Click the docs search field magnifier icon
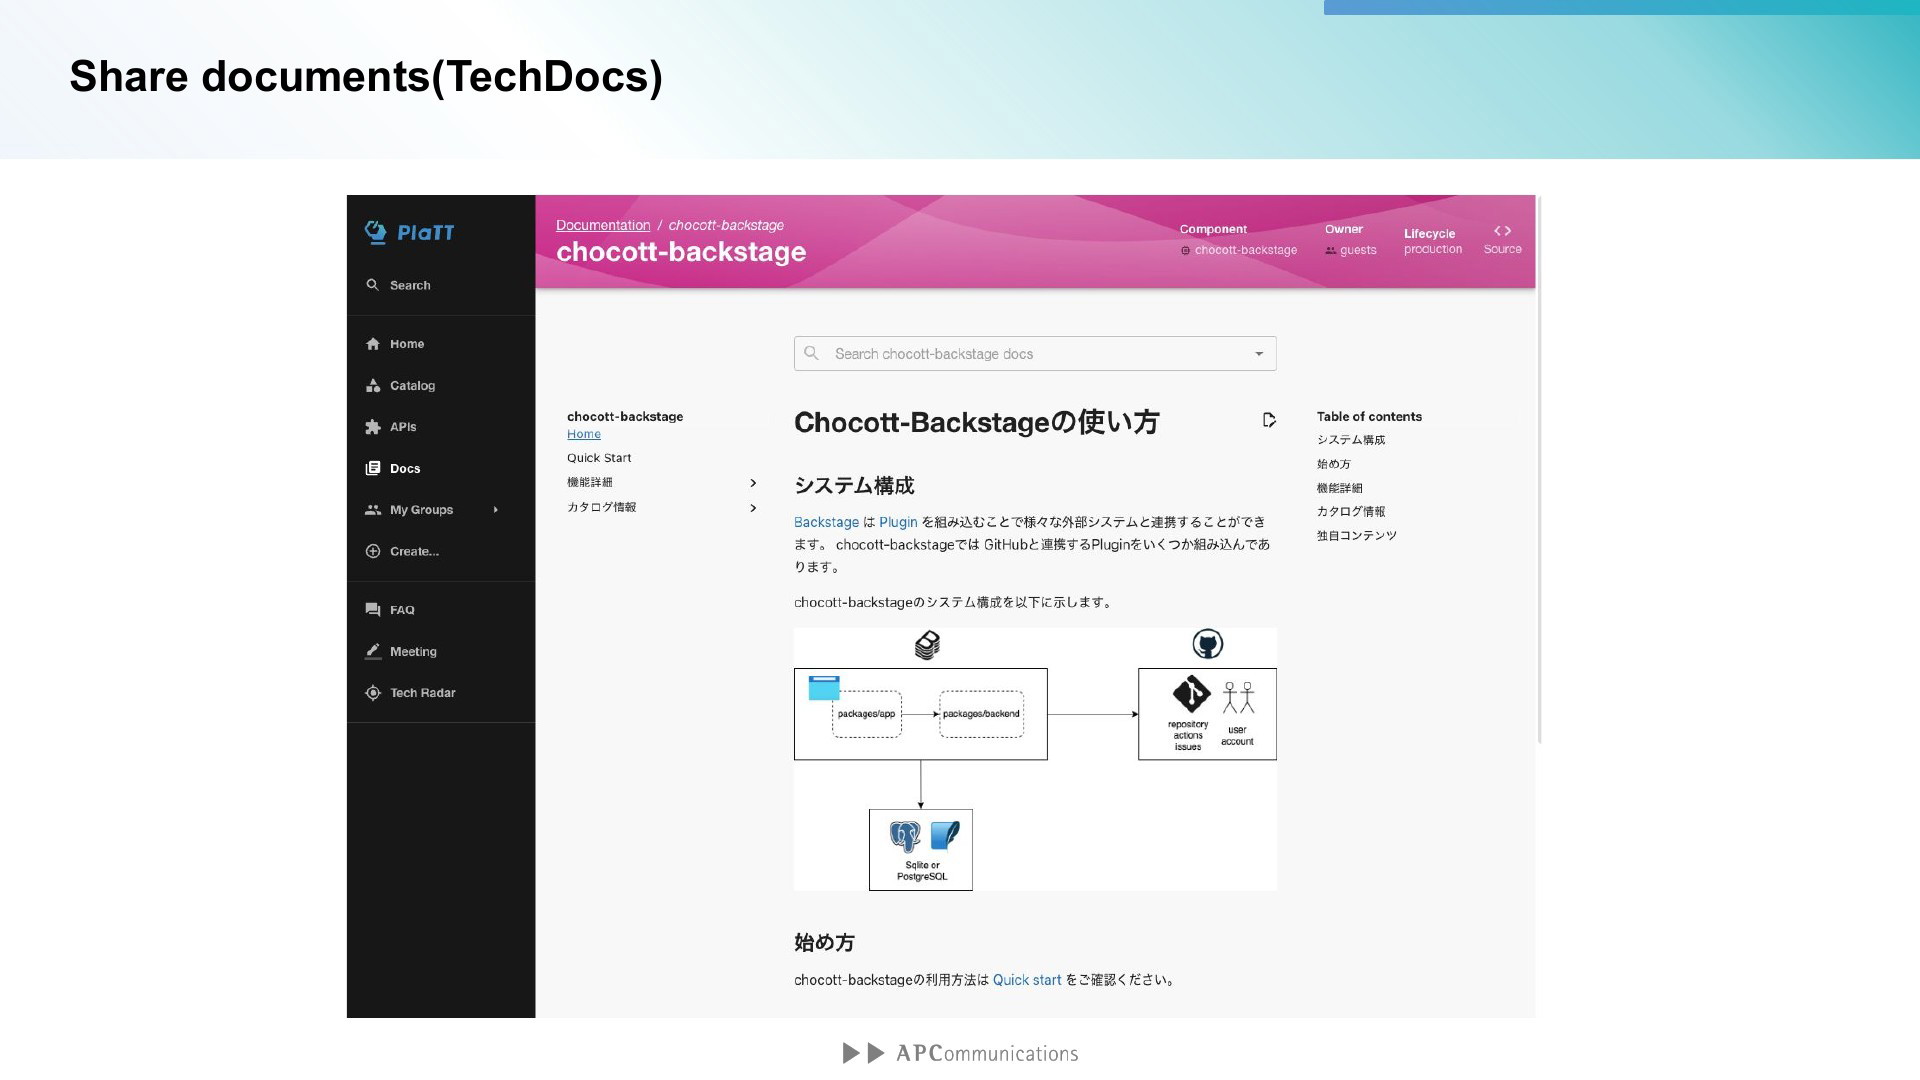Image resolution: width=1920 pixels, height=1080 pixels. pos(812,353)
